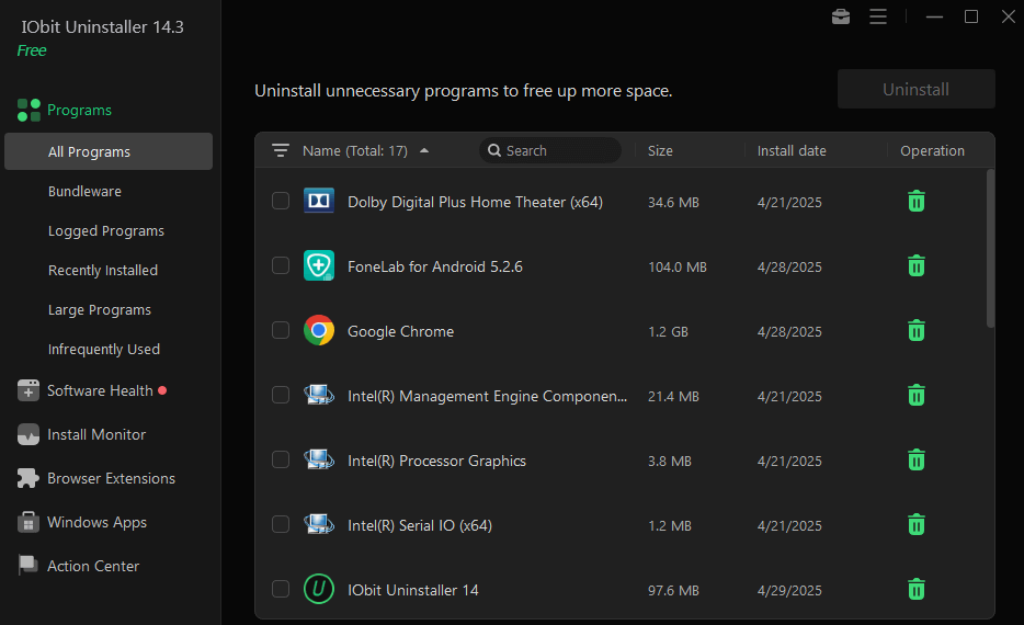Select the Google Chrome program name
The height and width of the screenshot is (625, 1024).
[x=400, y=331]
